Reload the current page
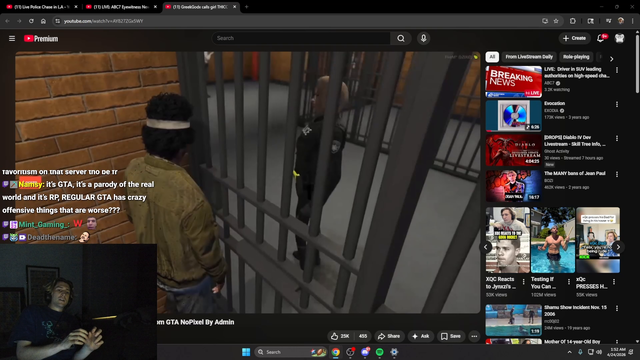The height and width of the screenshot is (360, 640). [x=31, y=21]
